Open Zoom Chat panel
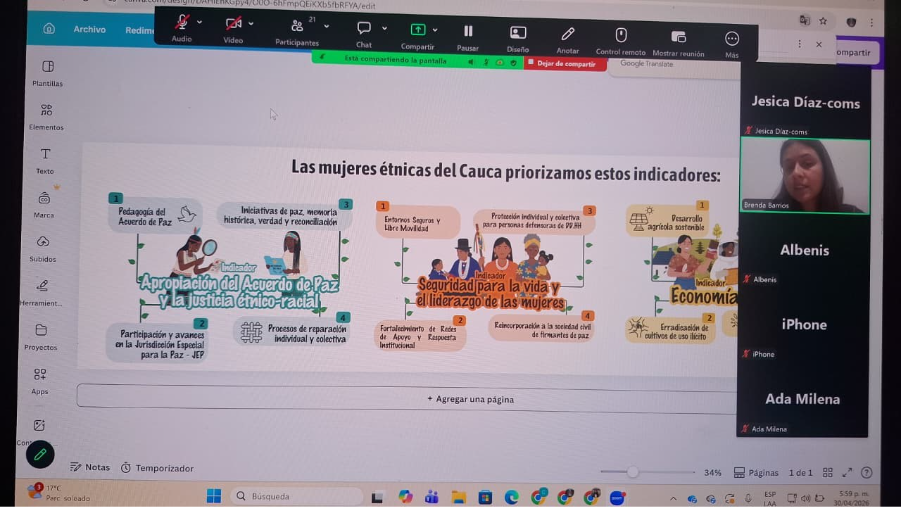Screen dimensions: 901x507 coord(364,33)
